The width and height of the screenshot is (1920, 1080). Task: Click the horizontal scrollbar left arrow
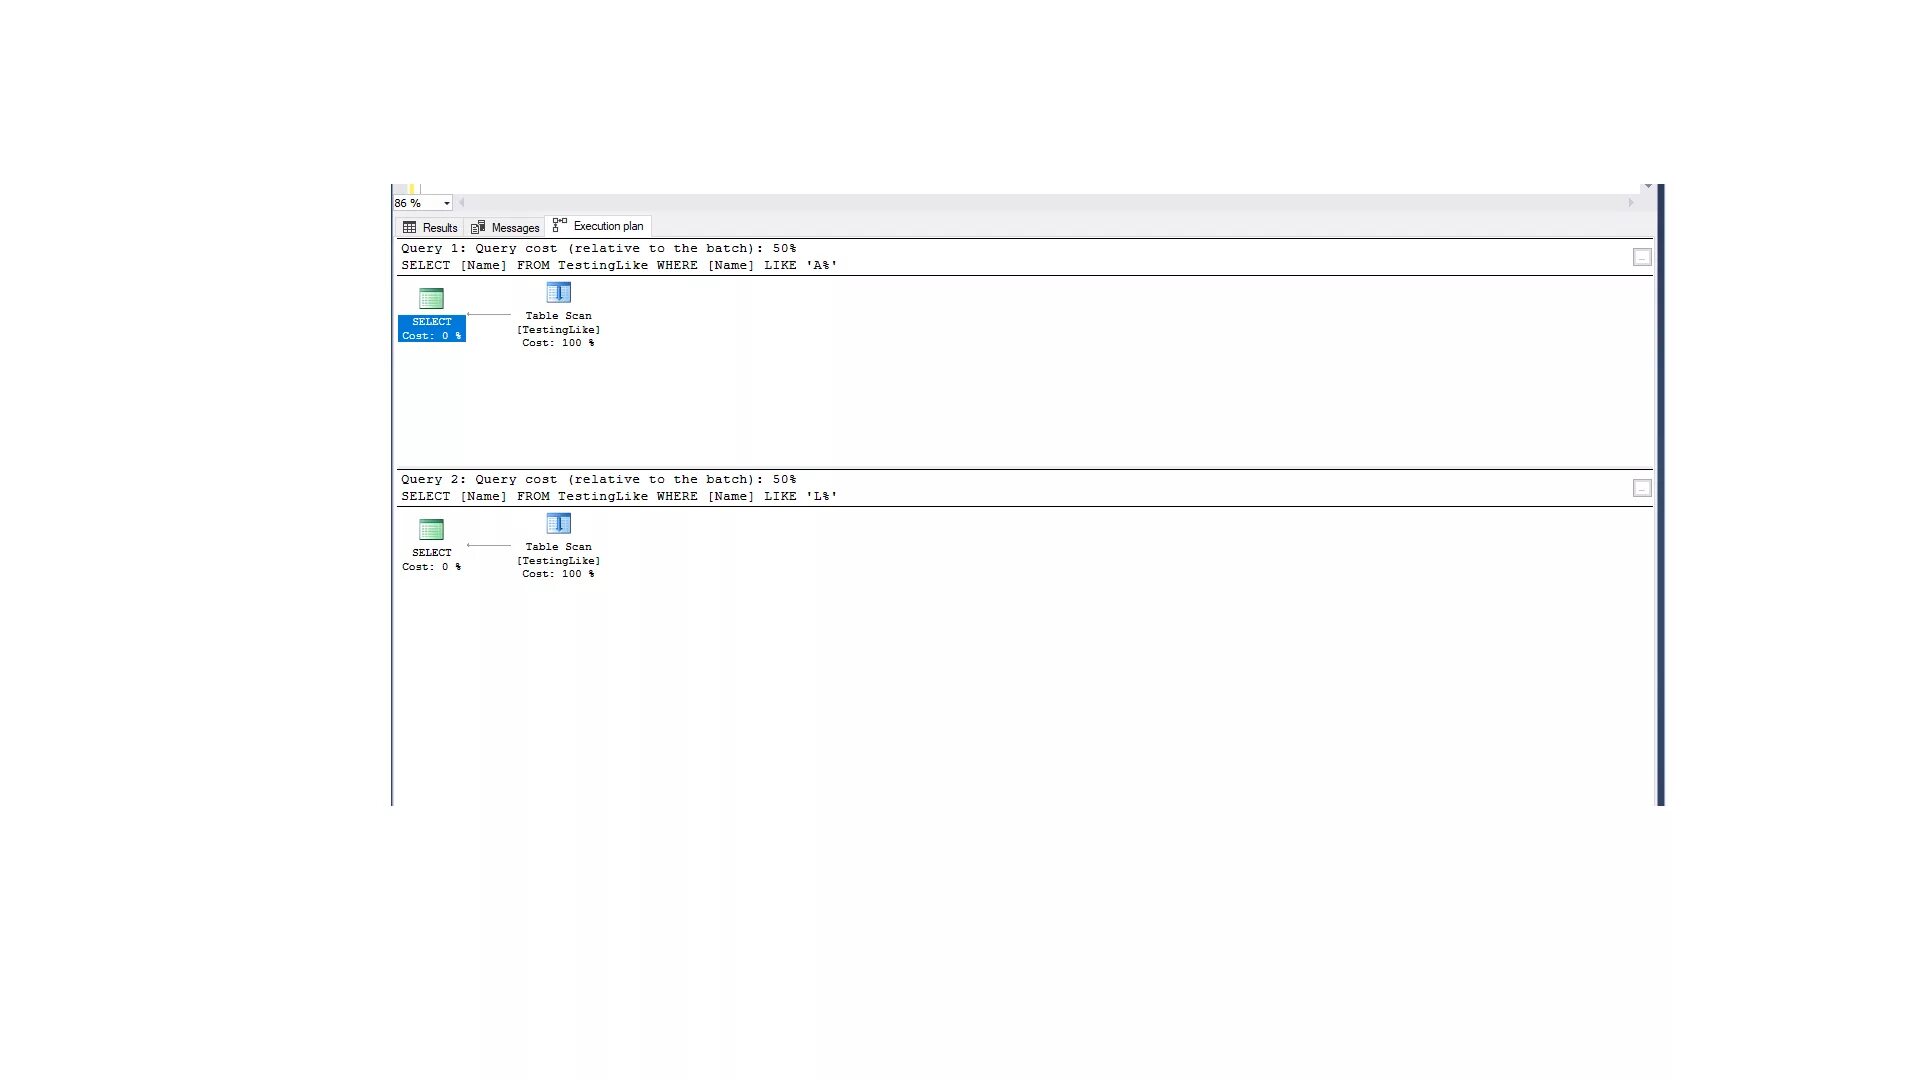(x=462, y=203)
